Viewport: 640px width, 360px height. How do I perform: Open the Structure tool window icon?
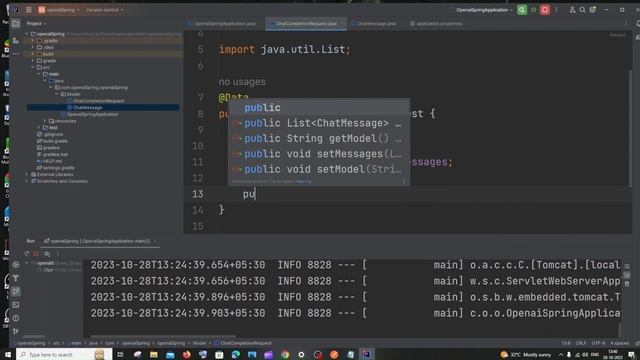tap(16, 41)
